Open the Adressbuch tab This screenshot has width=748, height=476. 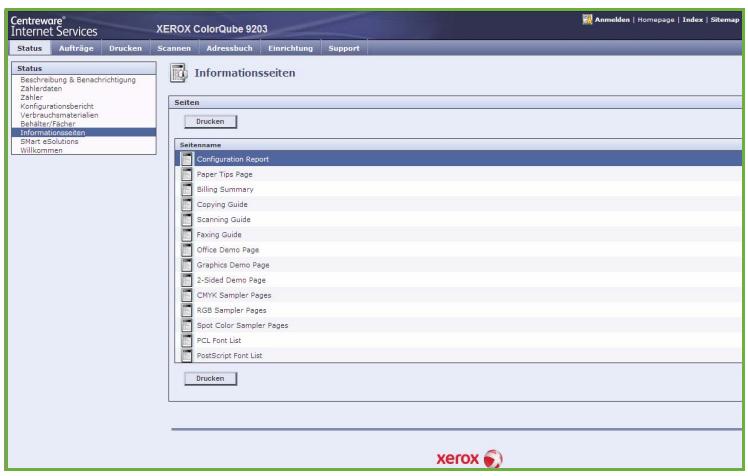pos(229,48)
